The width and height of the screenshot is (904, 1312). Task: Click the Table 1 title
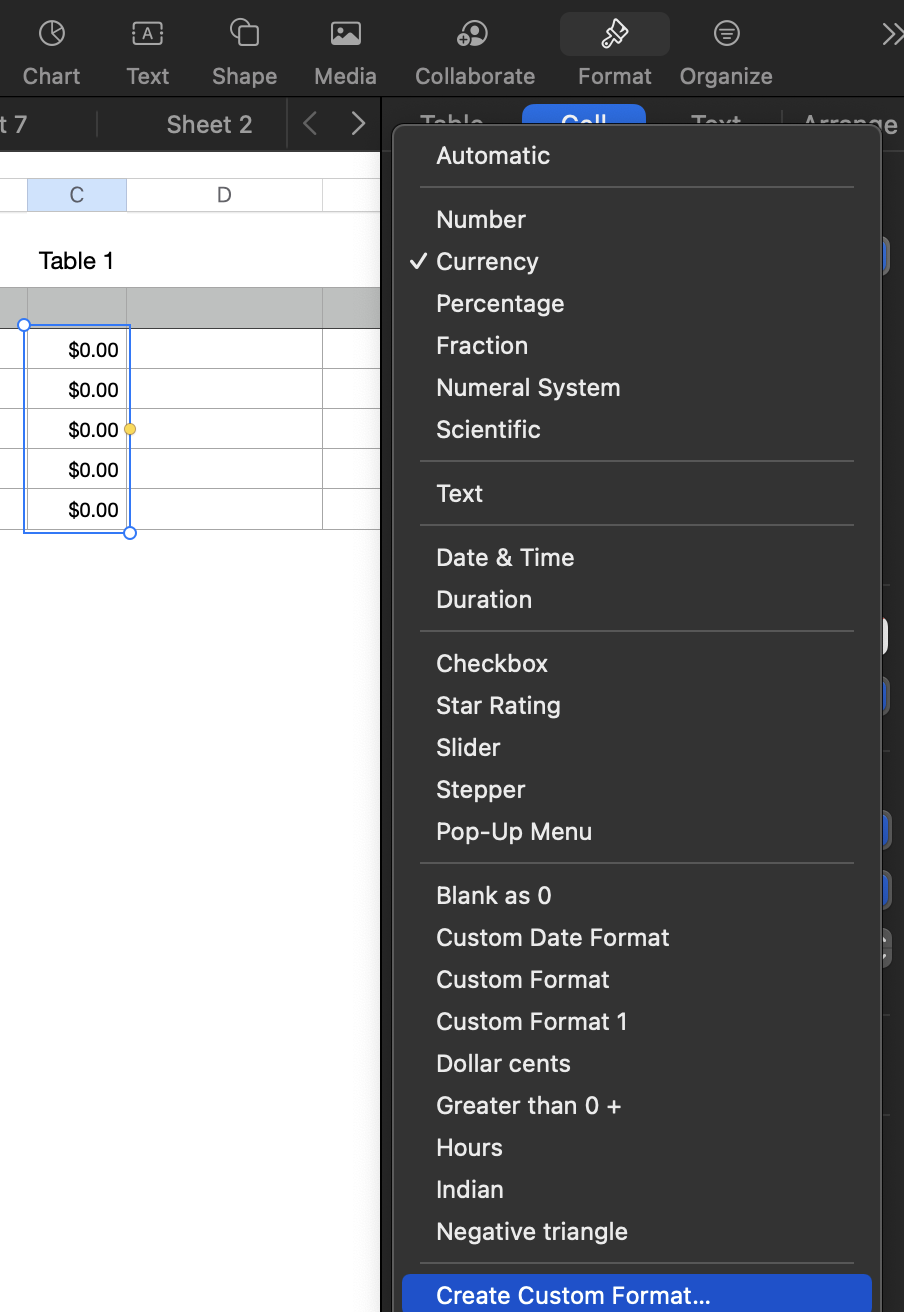(76, 261)
